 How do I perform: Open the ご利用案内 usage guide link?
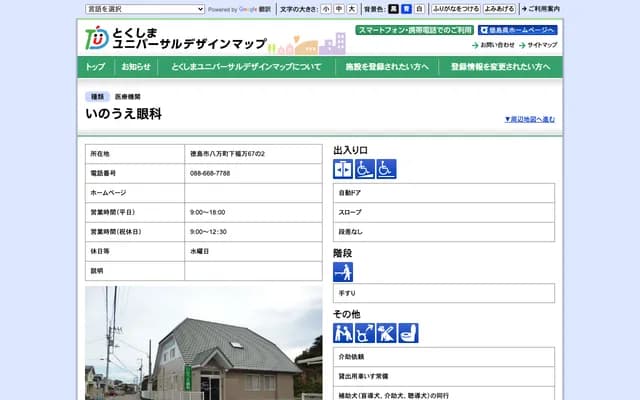[541, 9]
